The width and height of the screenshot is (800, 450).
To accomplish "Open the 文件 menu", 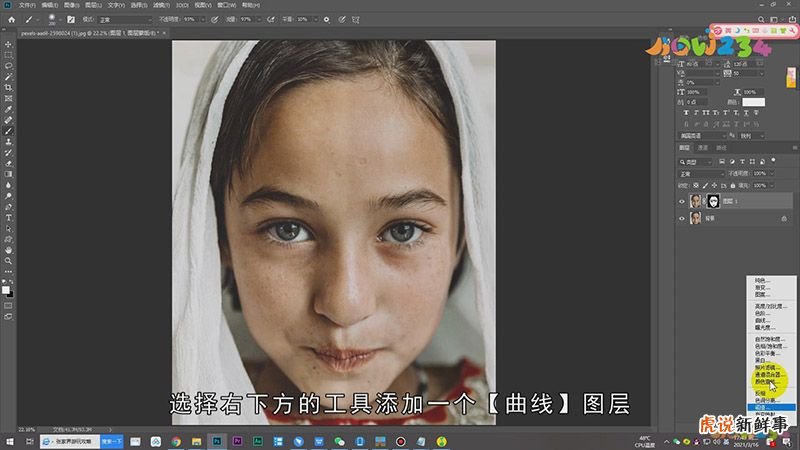I will [27, 5].
